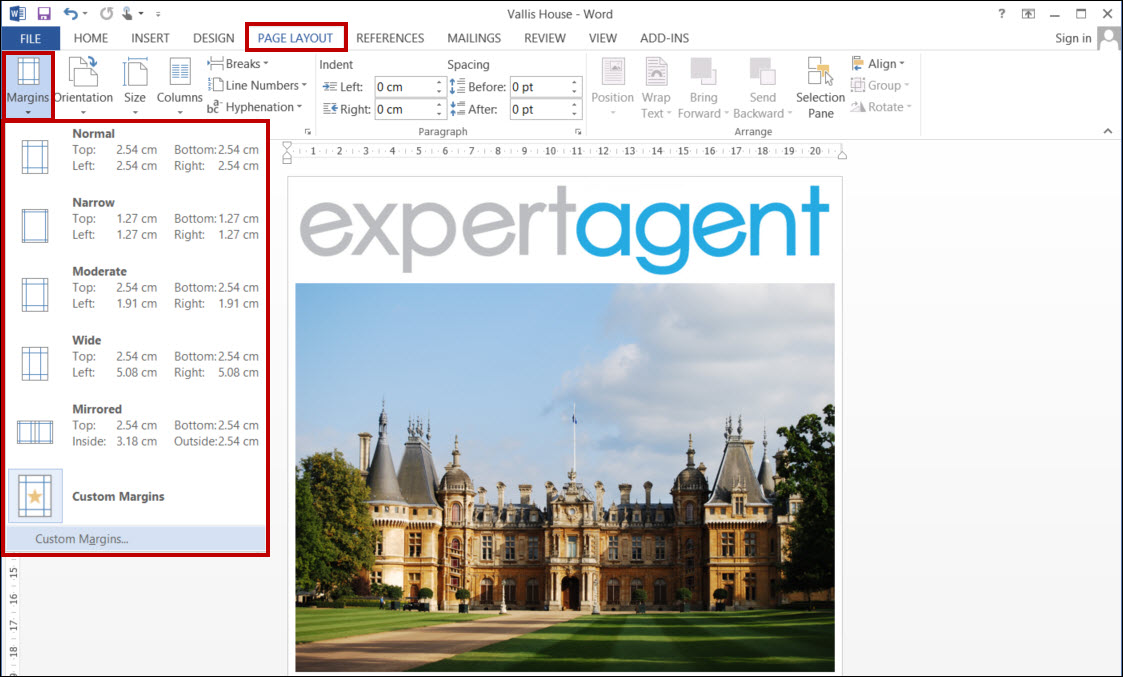This screenshot has width=1123, height=677.
Task: Increase Indent Left with up arrow
Action: click(439, 82)
